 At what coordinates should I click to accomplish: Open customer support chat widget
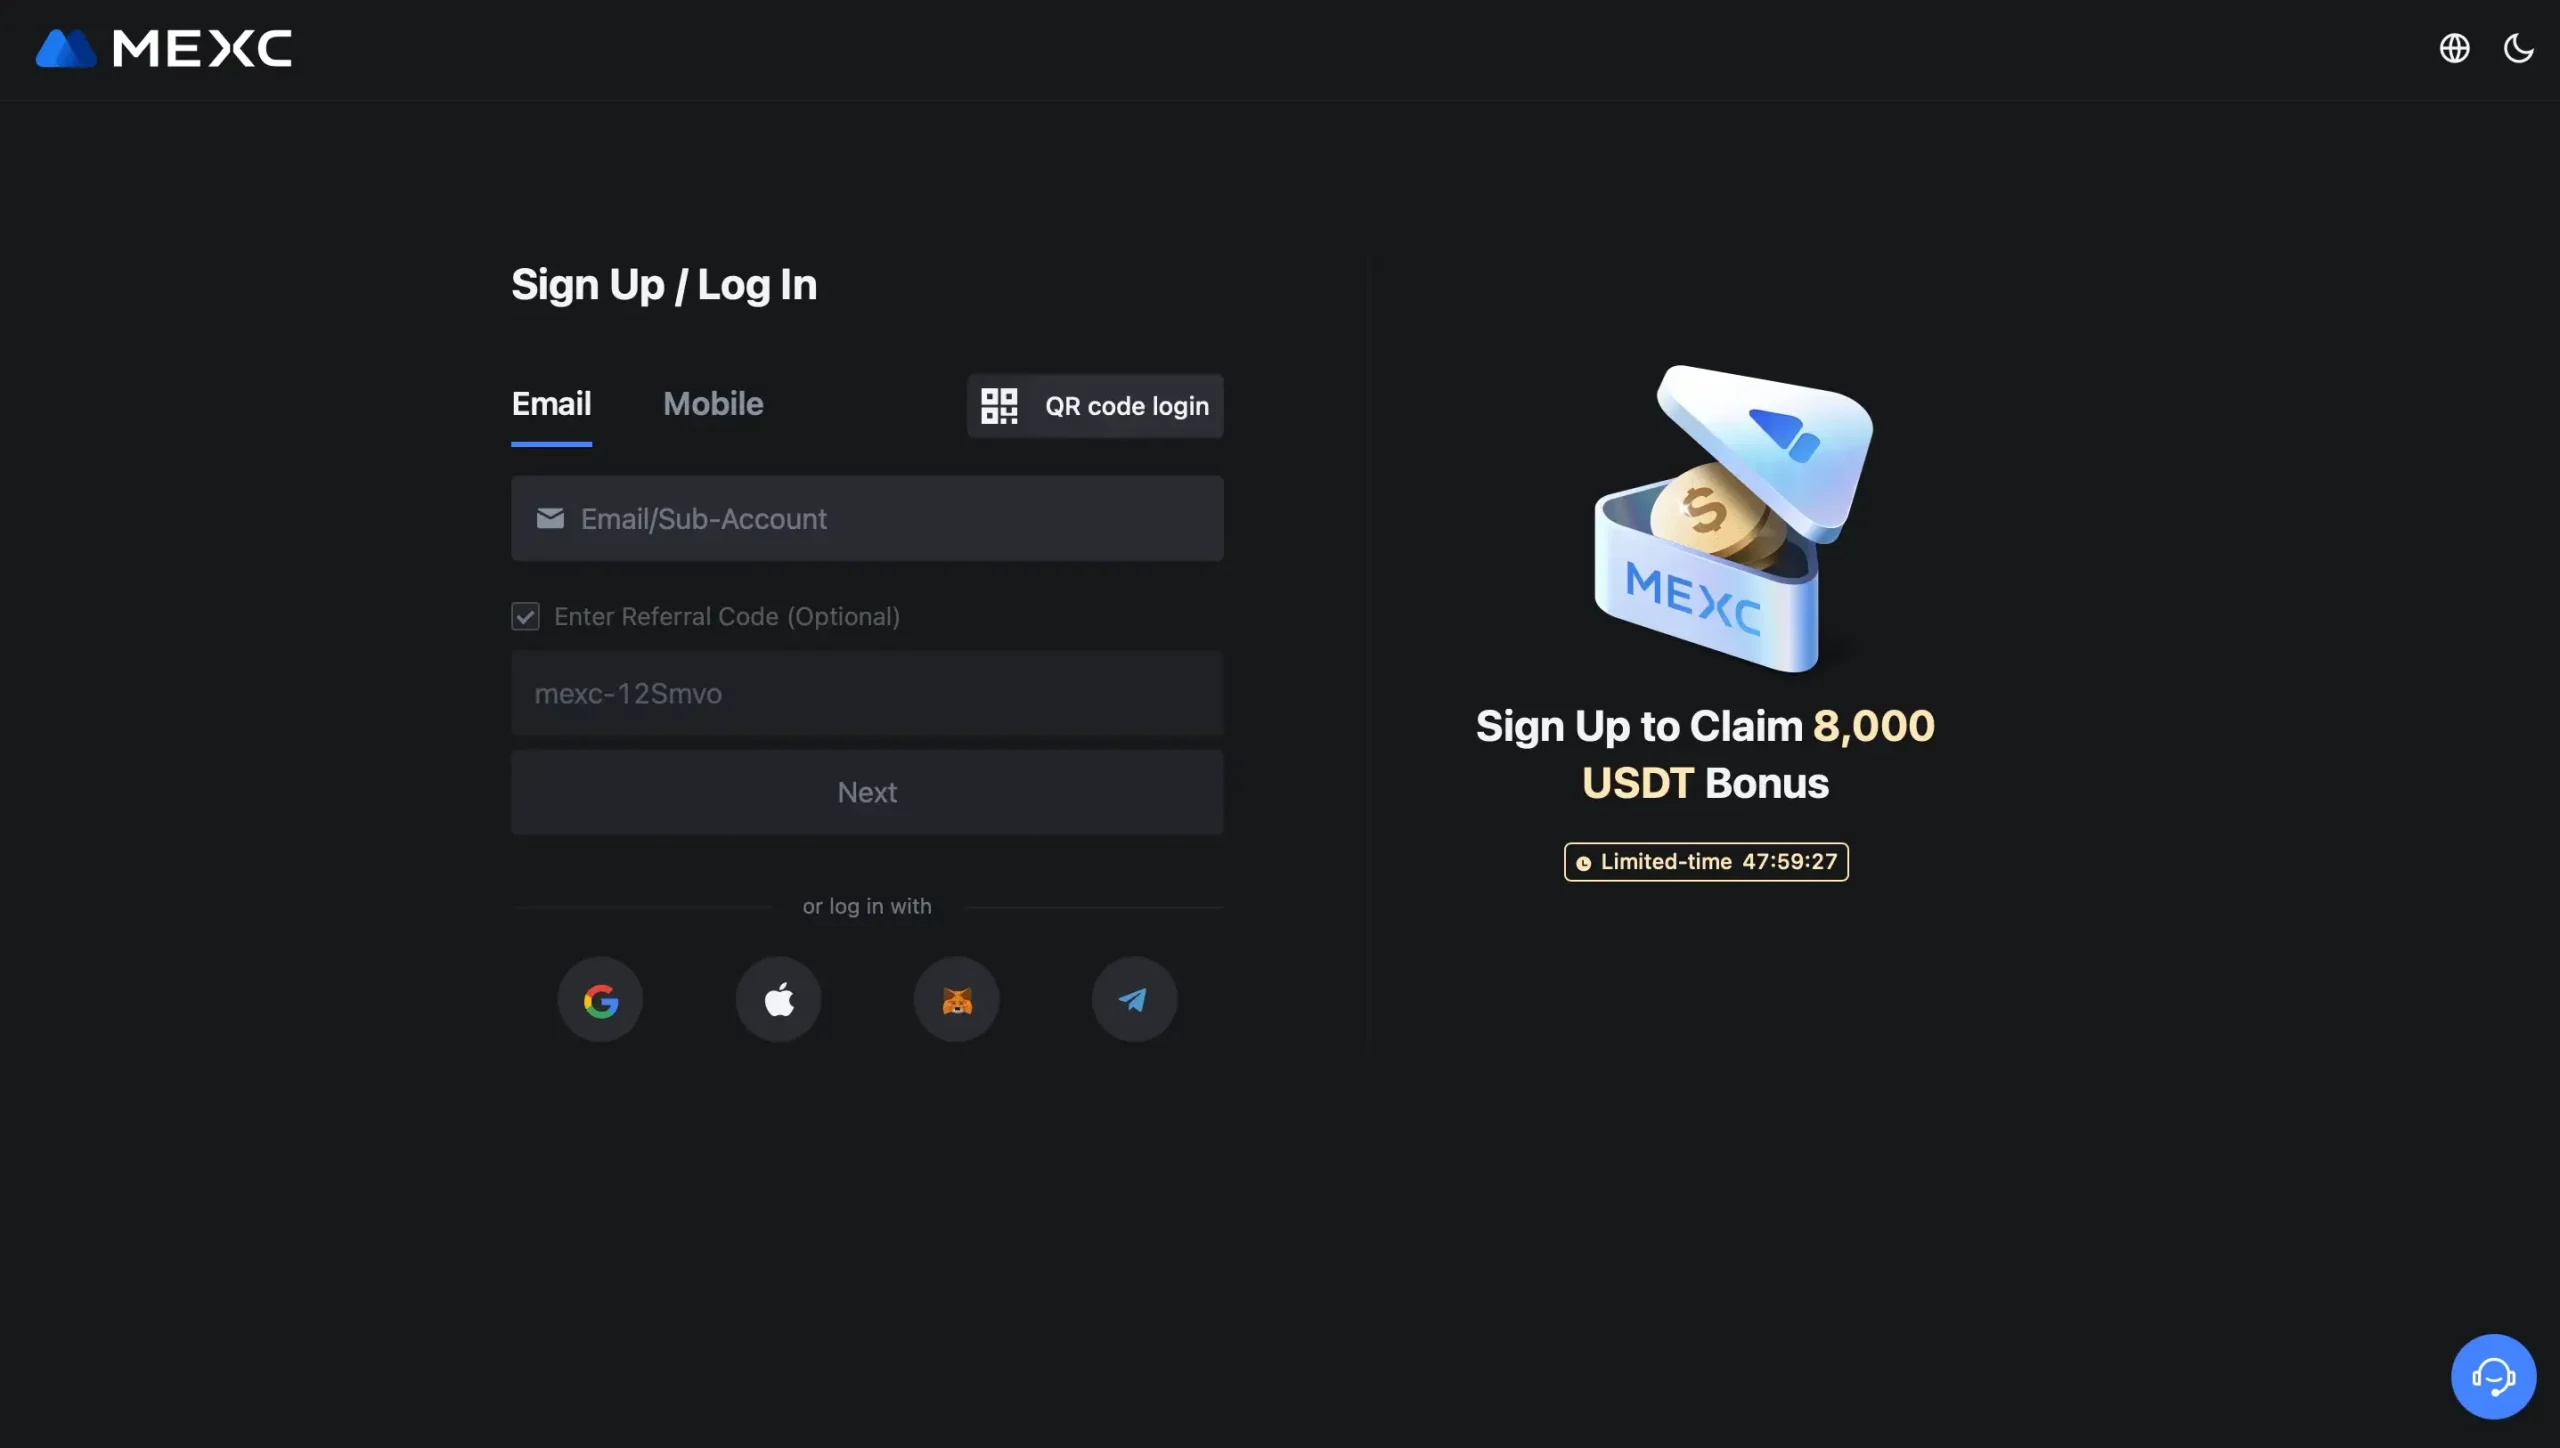tap(2493, 1376)
